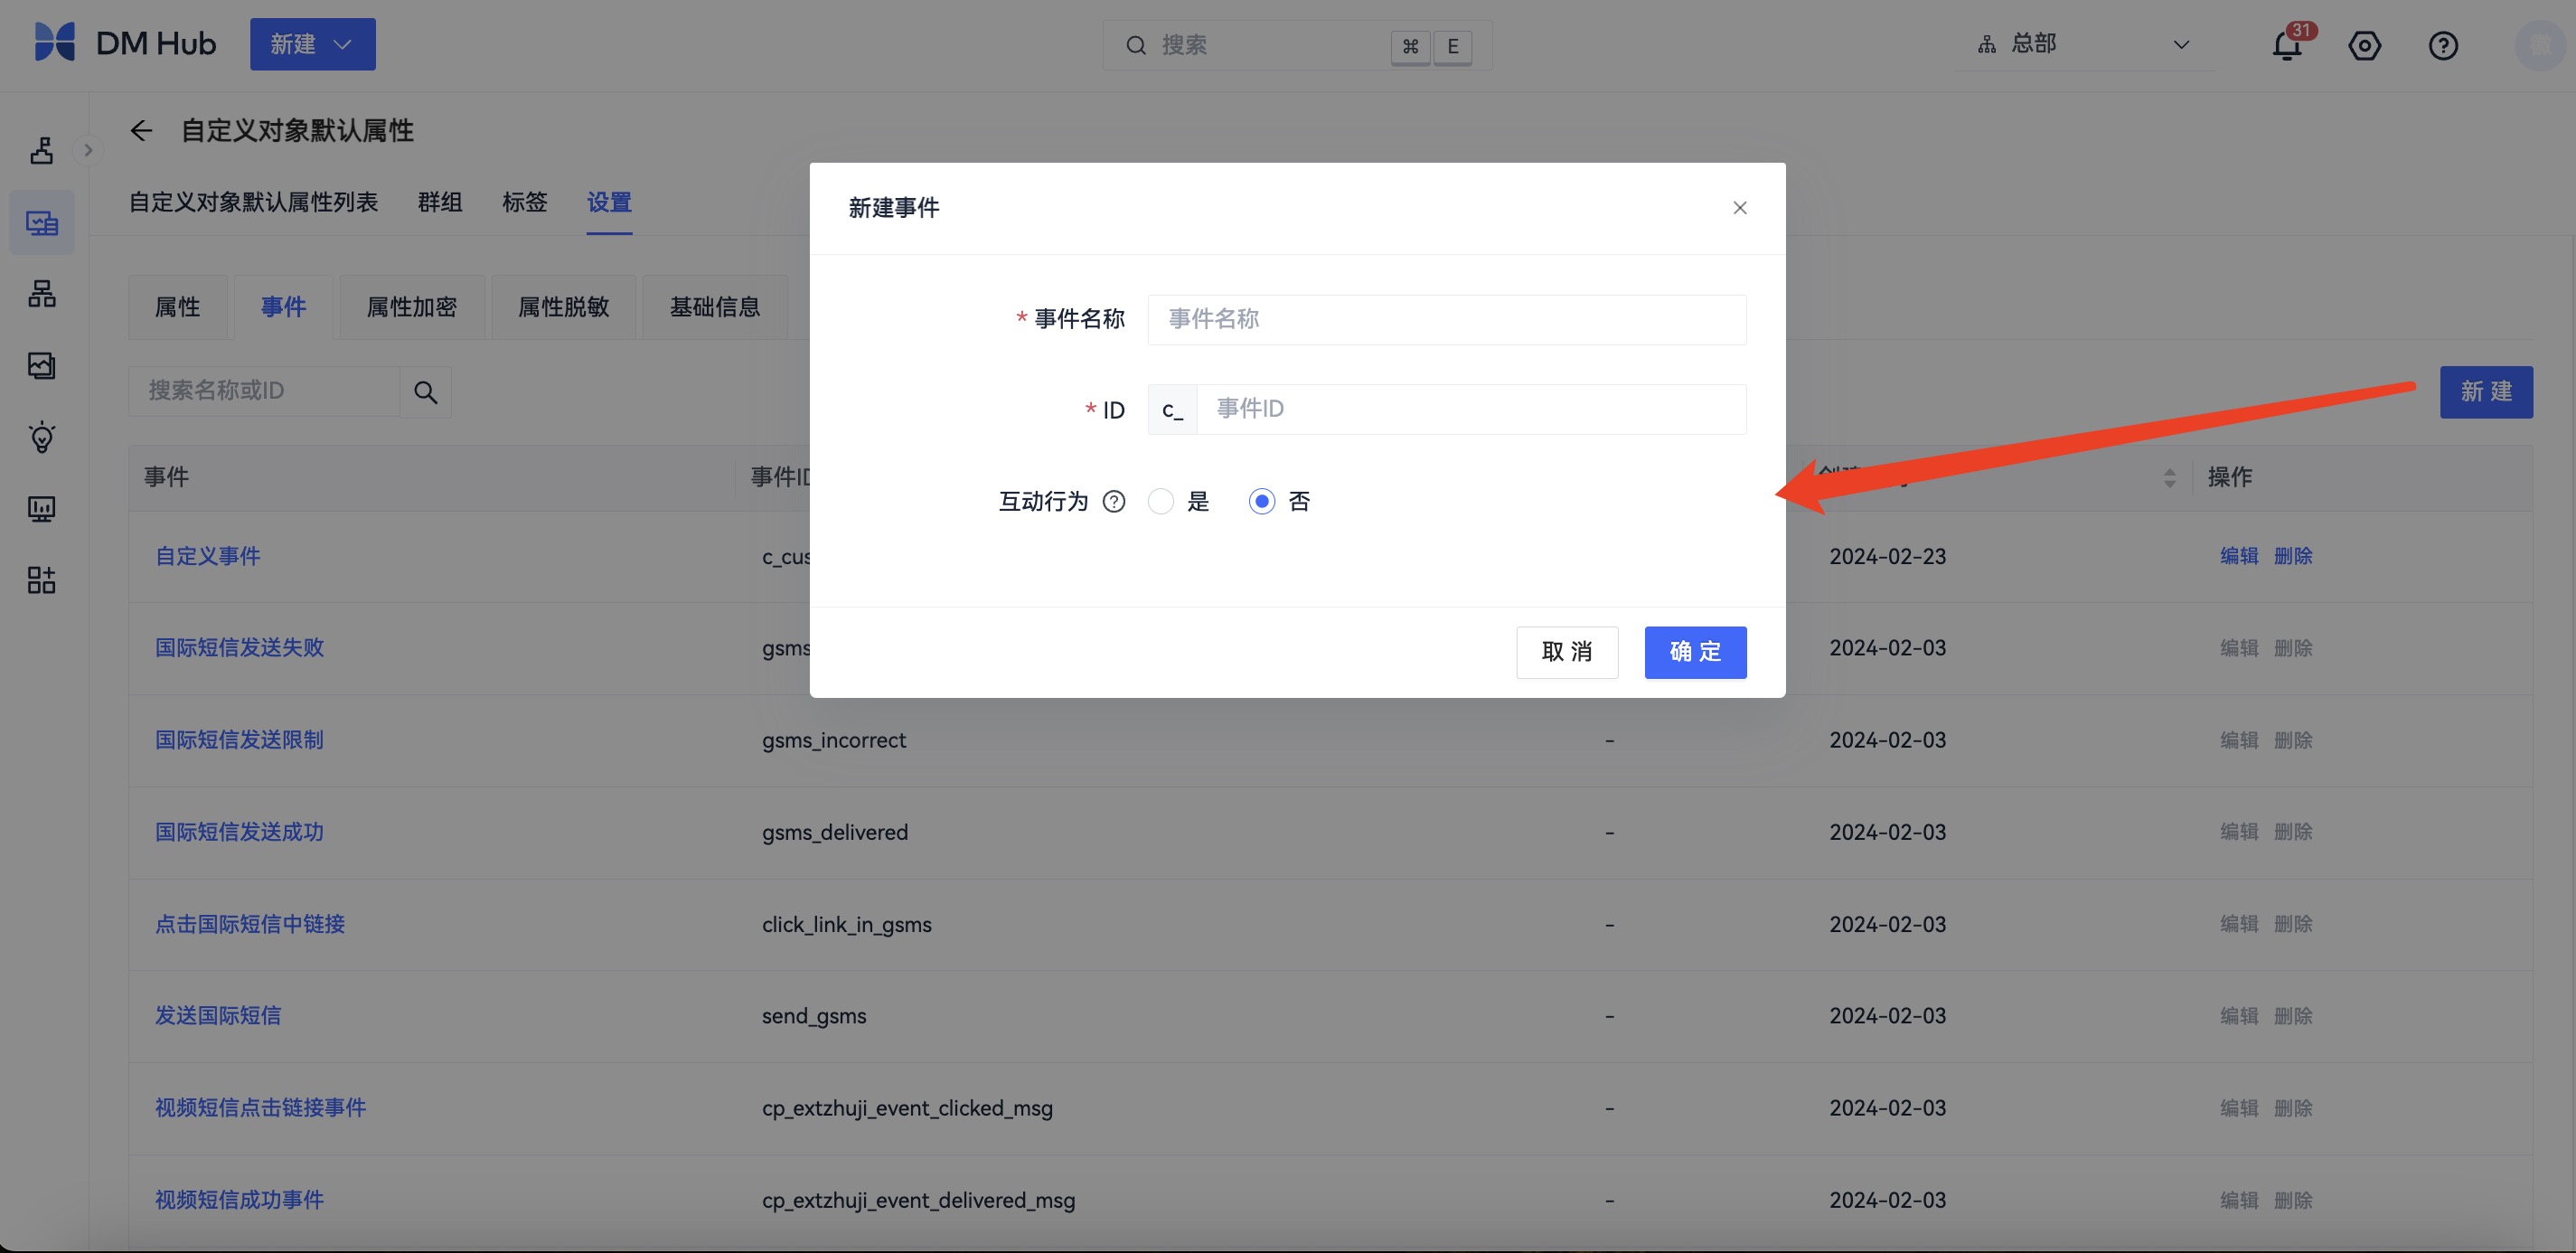This screenshot has height=1253, width=2576.
Task: Open the chart analytics sidebar icon
Action: (x=42, y=365)
